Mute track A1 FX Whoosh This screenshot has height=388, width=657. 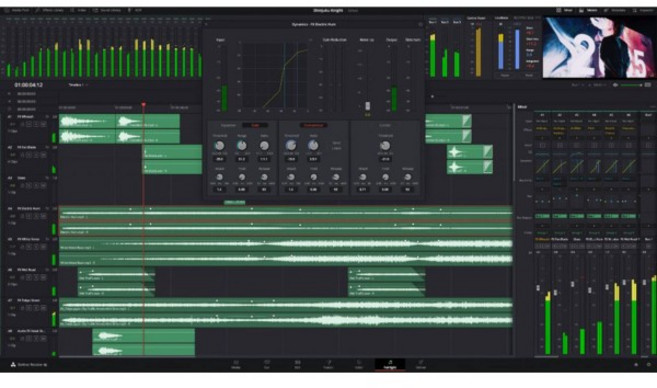[x=44, y=124]
